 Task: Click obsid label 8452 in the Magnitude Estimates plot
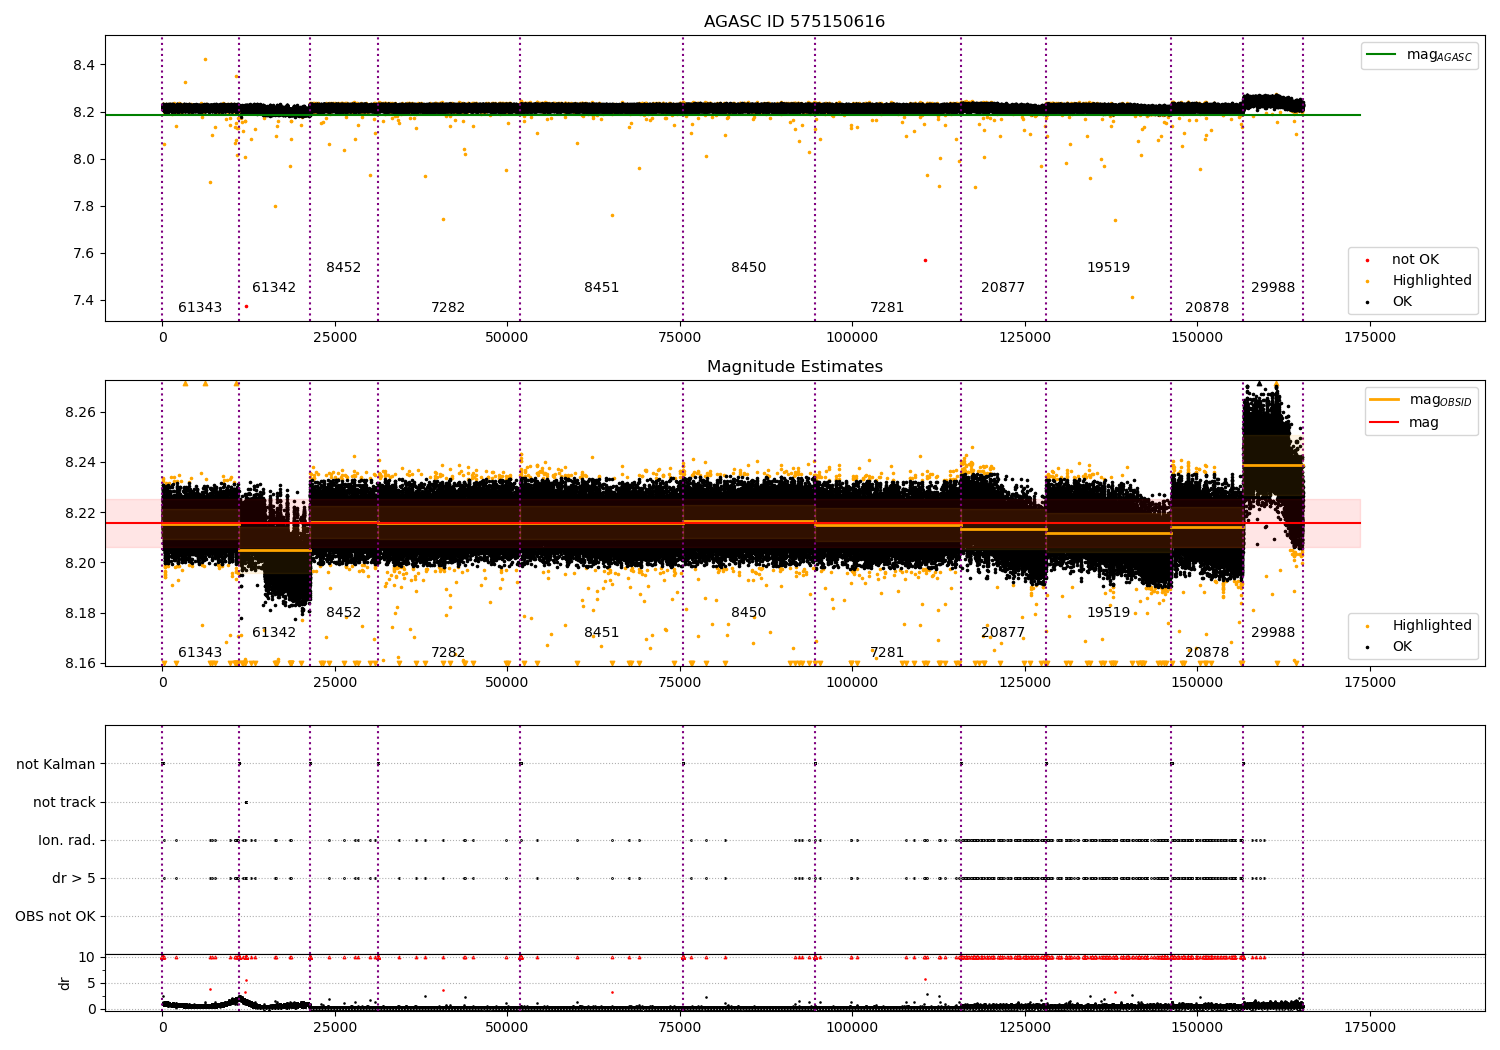pos(343,613)
